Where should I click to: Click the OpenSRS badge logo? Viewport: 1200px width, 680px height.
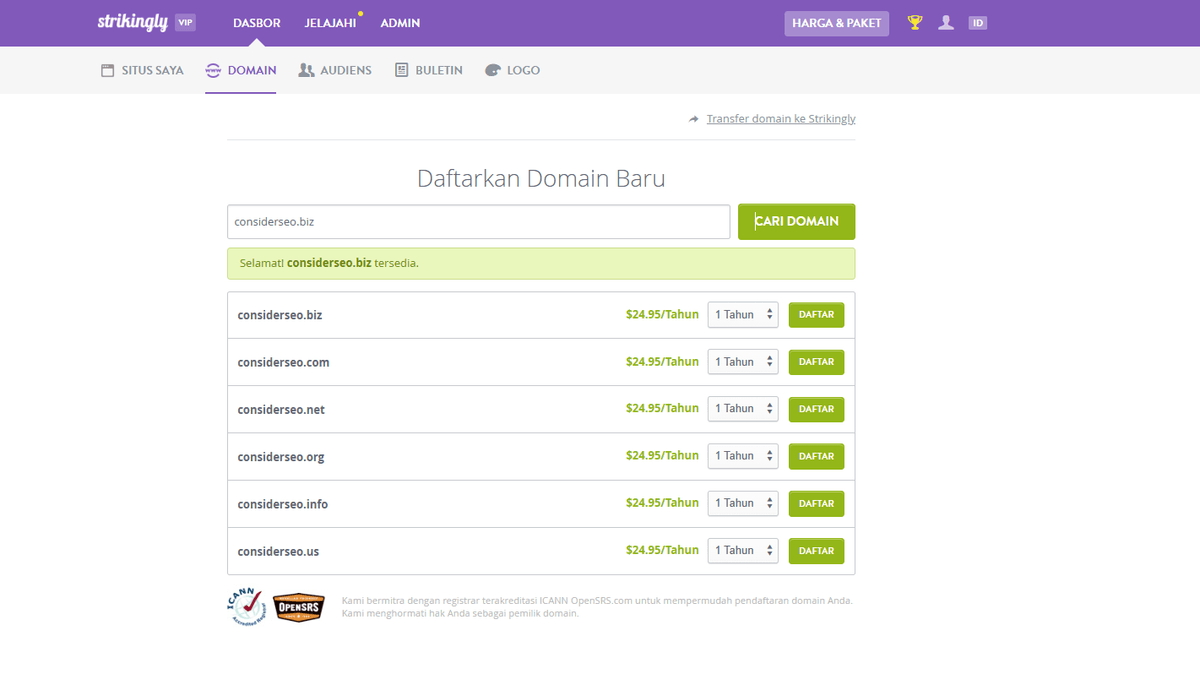[298, 606]
